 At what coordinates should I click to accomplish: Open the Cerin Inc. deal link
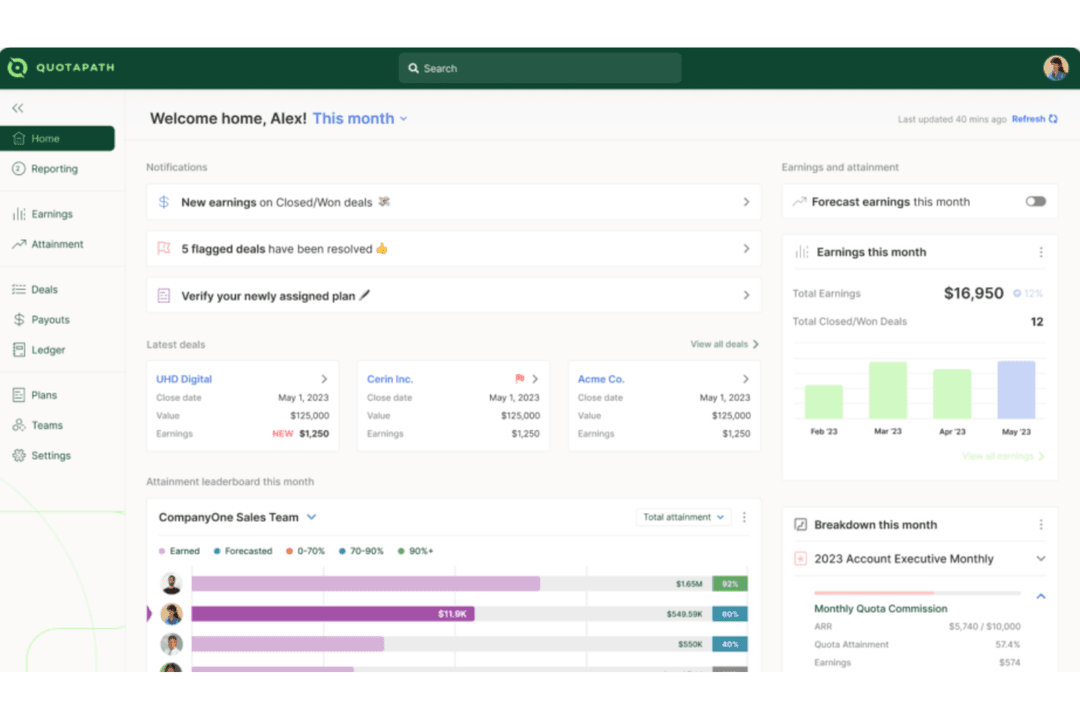390,379
